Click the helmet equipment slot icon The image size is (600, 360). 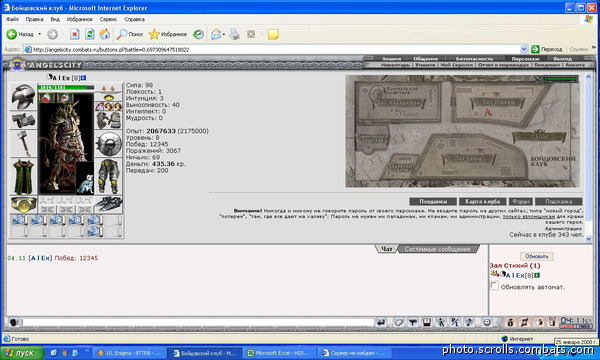pyautogui.click(x=23, y=96)
